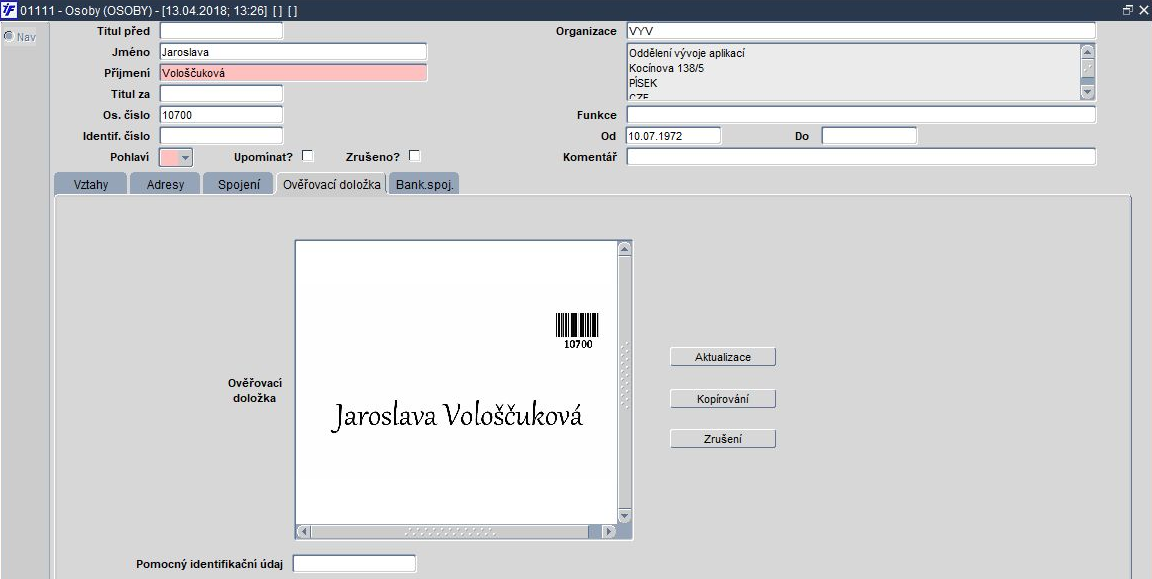Image resolution: width=1152 pixels, height=579 pixels.
Task: Click scroll down arrow of doložka preview
Action: (x=624, y=516)
